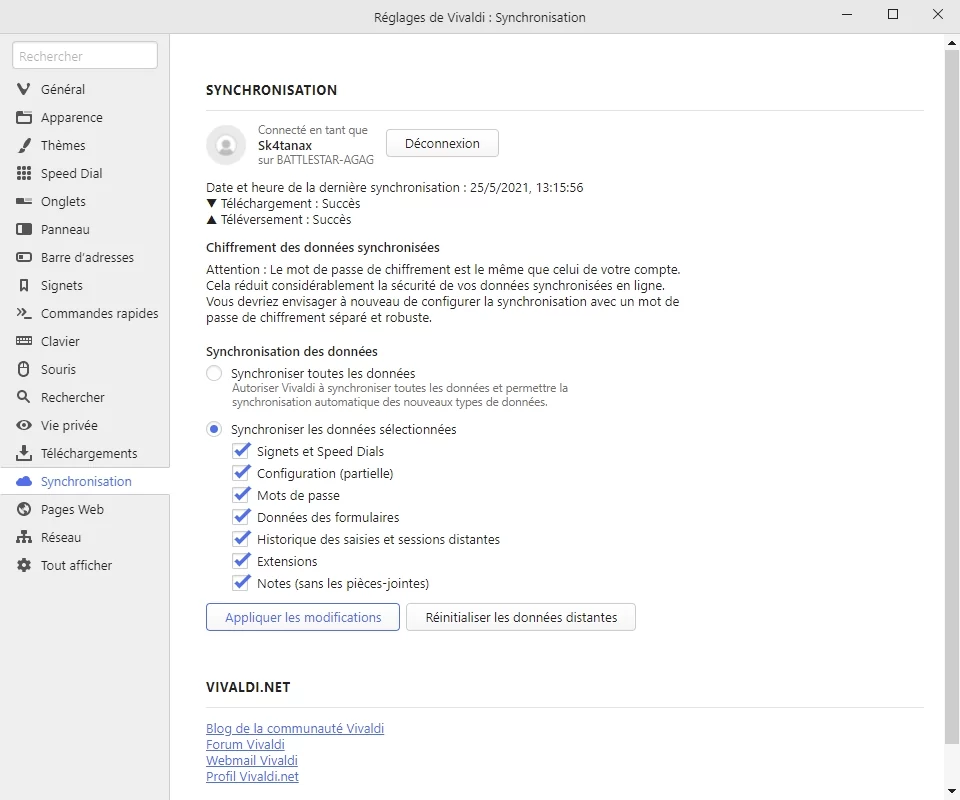Click the Réseau network icon

(x=23, y=537)
